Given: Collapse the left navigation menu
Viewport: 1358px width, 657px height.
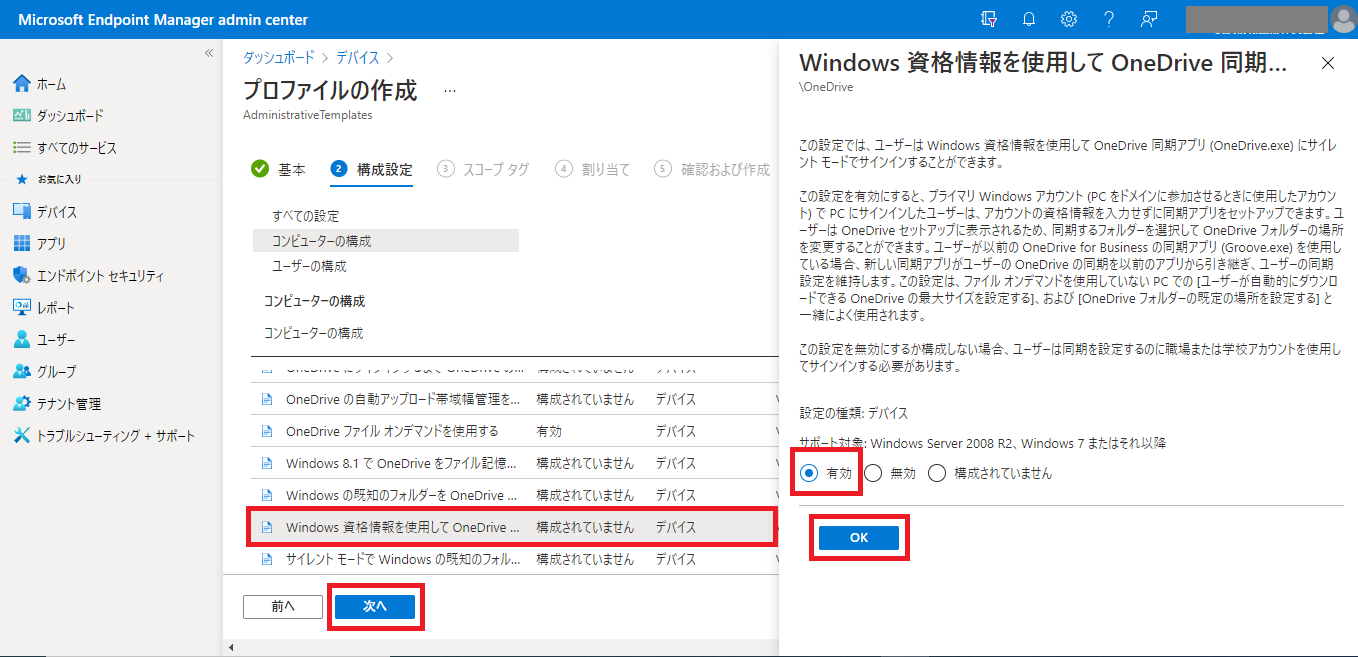Looking at the screenshot, I should point(209,53).
